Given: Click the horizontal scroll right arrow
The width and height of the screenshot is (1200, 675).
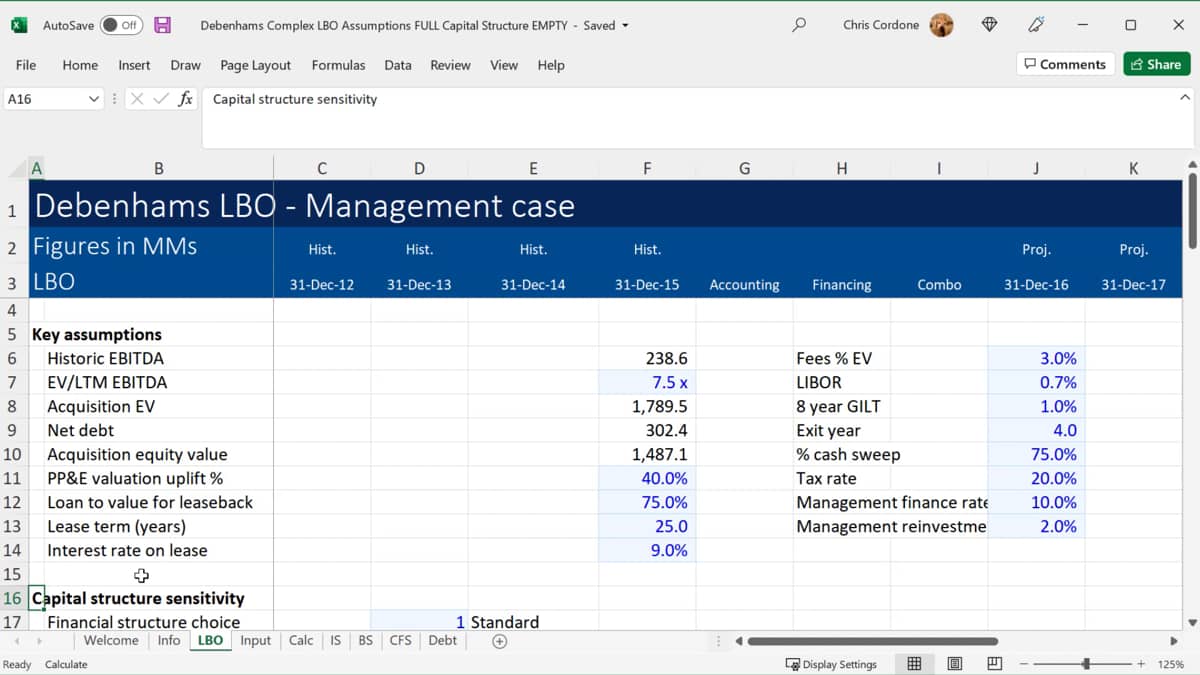Looking at the screenshot, I should click(1174, 641).
